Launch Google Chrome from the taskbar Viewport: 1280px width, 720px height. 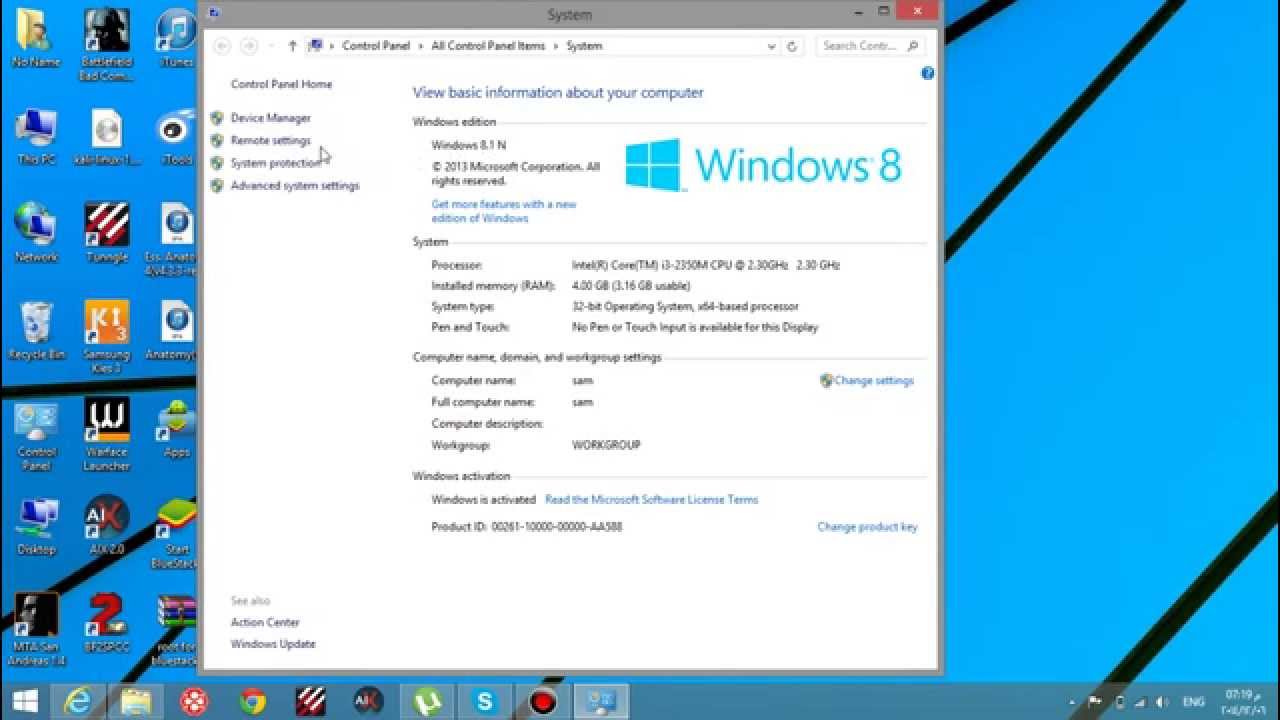pos(252,701)
